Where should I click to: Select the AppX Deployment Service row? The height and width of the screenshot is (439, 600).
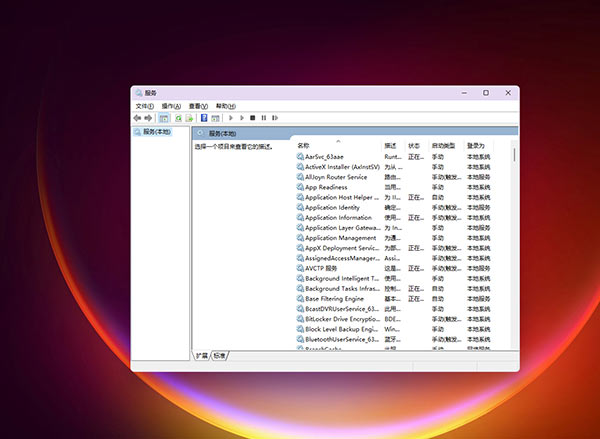point(394,248)
